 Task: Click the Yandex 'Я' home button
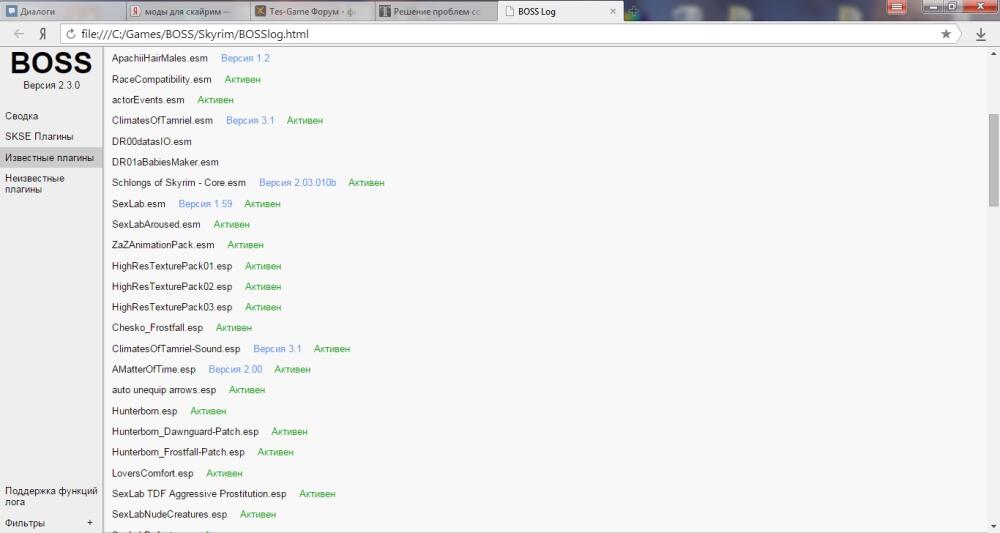pos(43,34)
